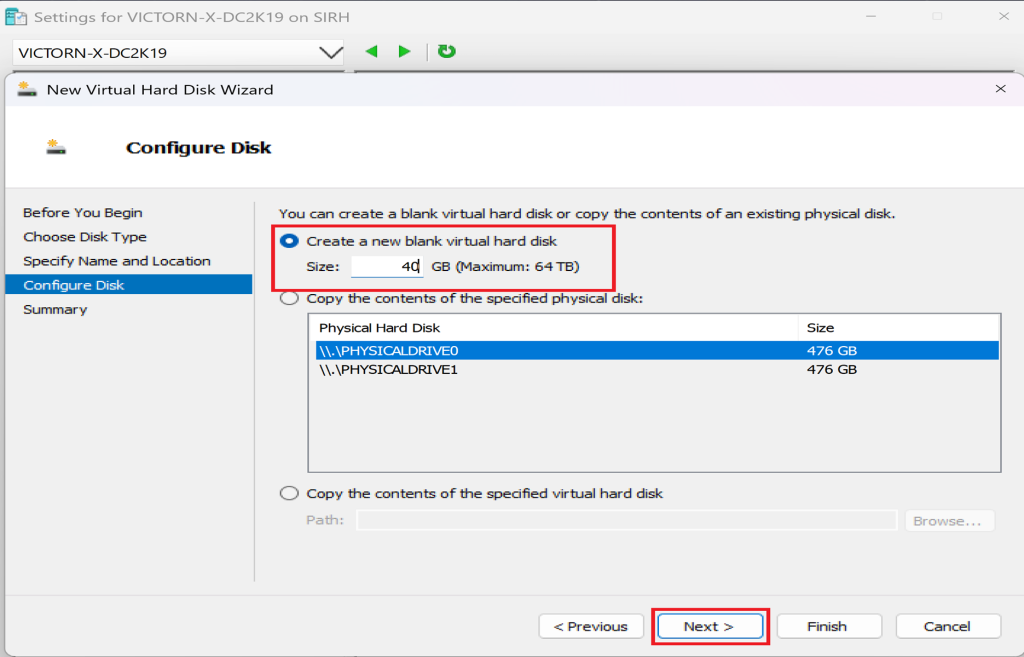The image size is (1024, 657).
Task: Open Specify Name and Location step
Action: click(117, 261)
